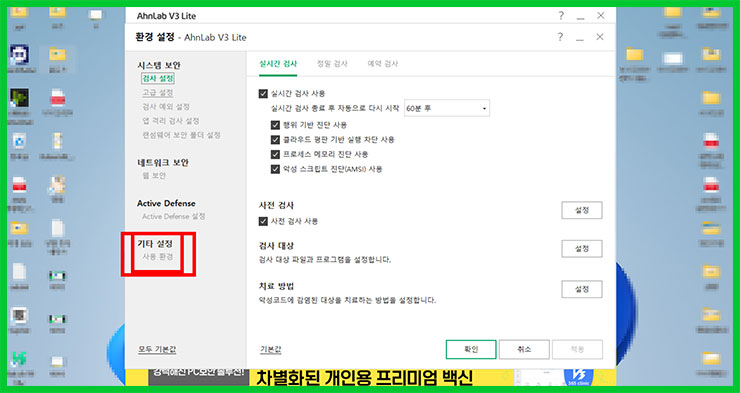Open 앱 격리 검사 설정 in sidebar
Image resolution: width=740 pixels, height=393 pixels.
click(171, 121)
